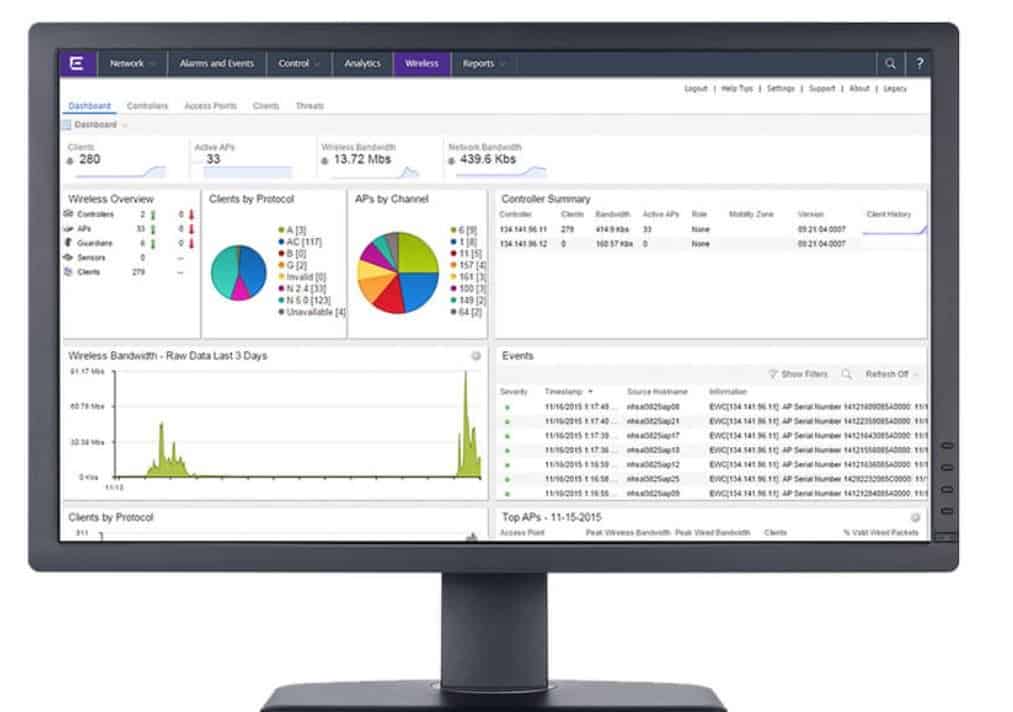Image resolution: width=1013 pixels, height=712 pixels.
Task: Open the Alarms and Events menu
Action: [219, 63]
